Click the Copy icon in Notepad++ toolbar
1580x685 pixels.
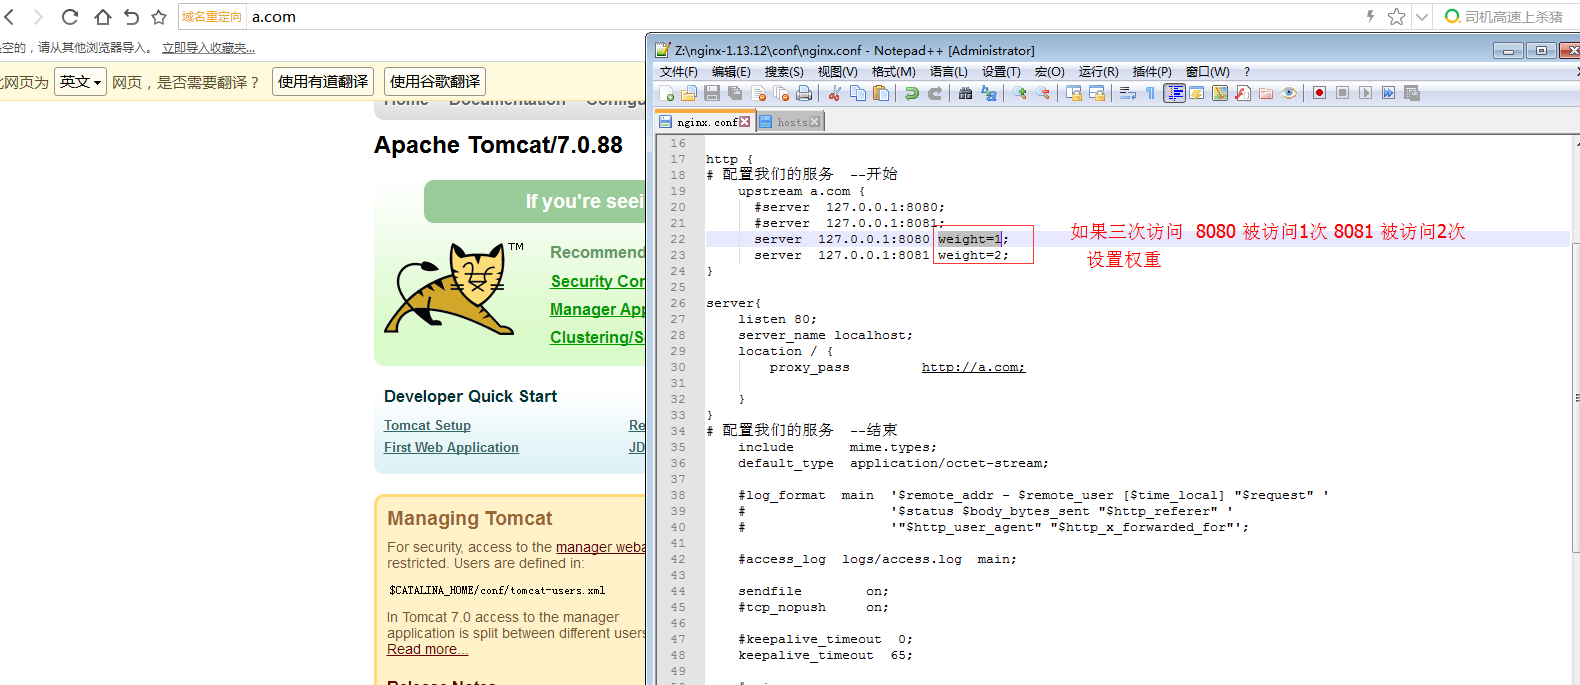pos(858,93)
